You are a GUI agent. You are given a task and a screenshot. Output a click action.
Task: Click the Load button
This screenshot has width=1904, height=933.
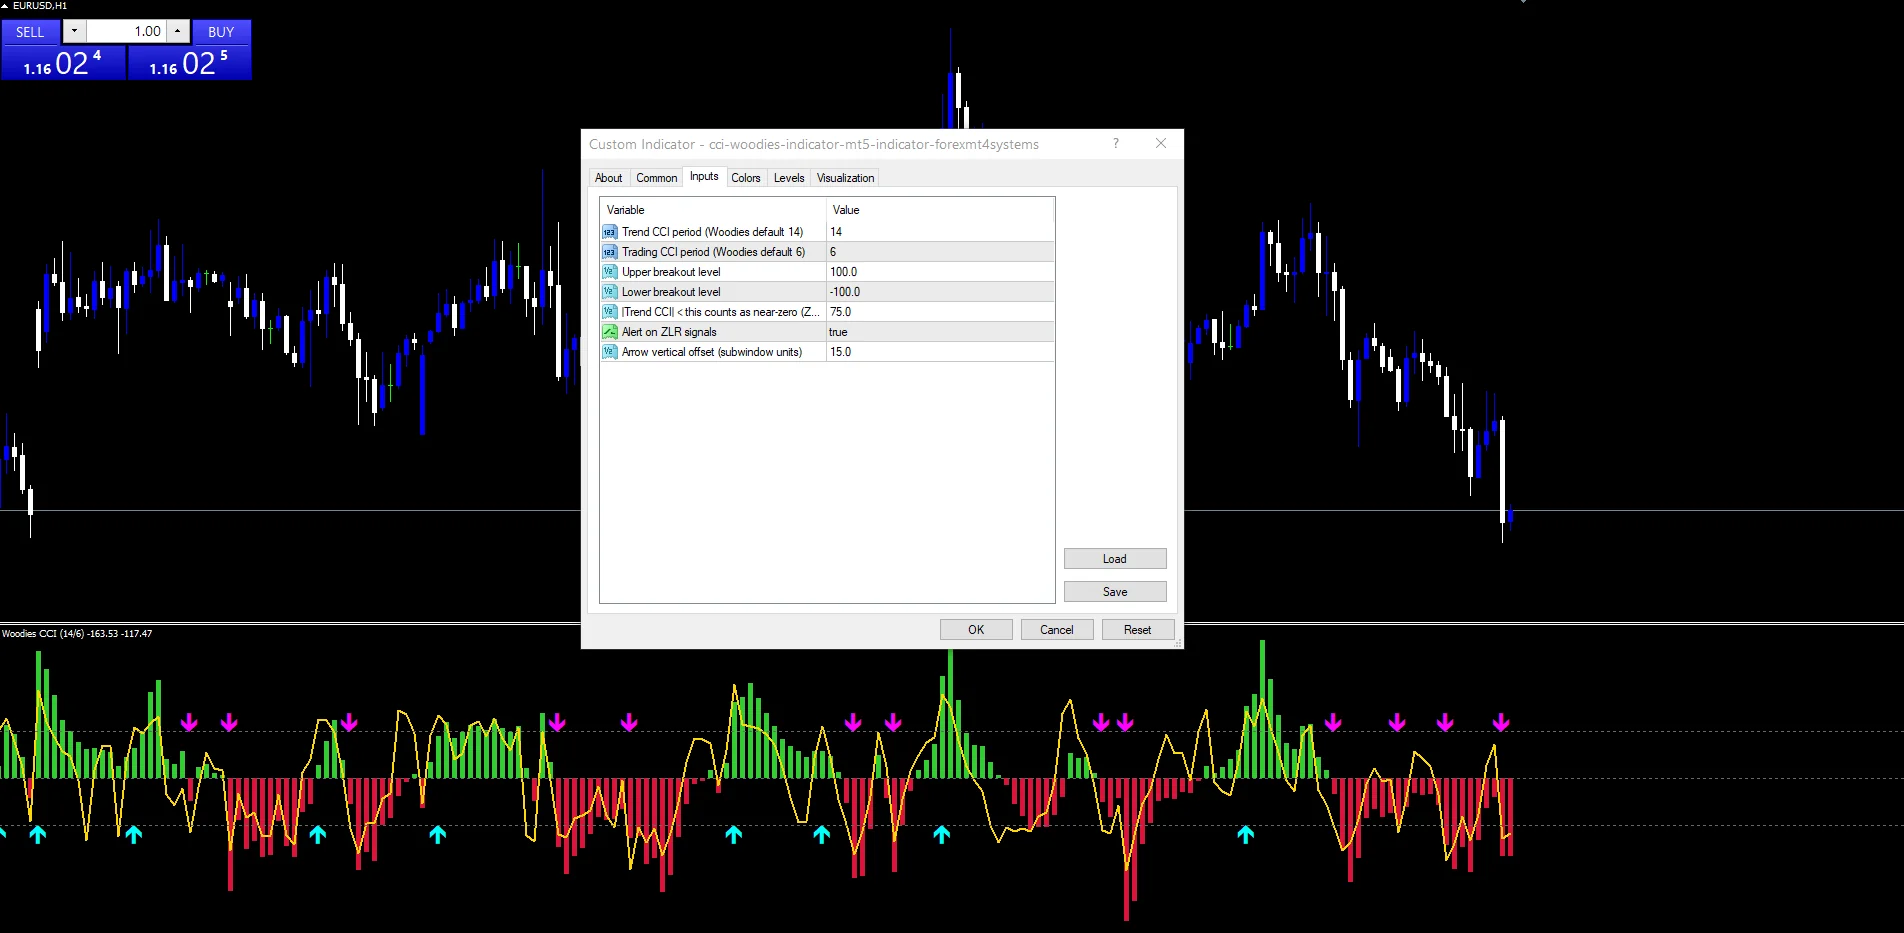pos(1115,559)
